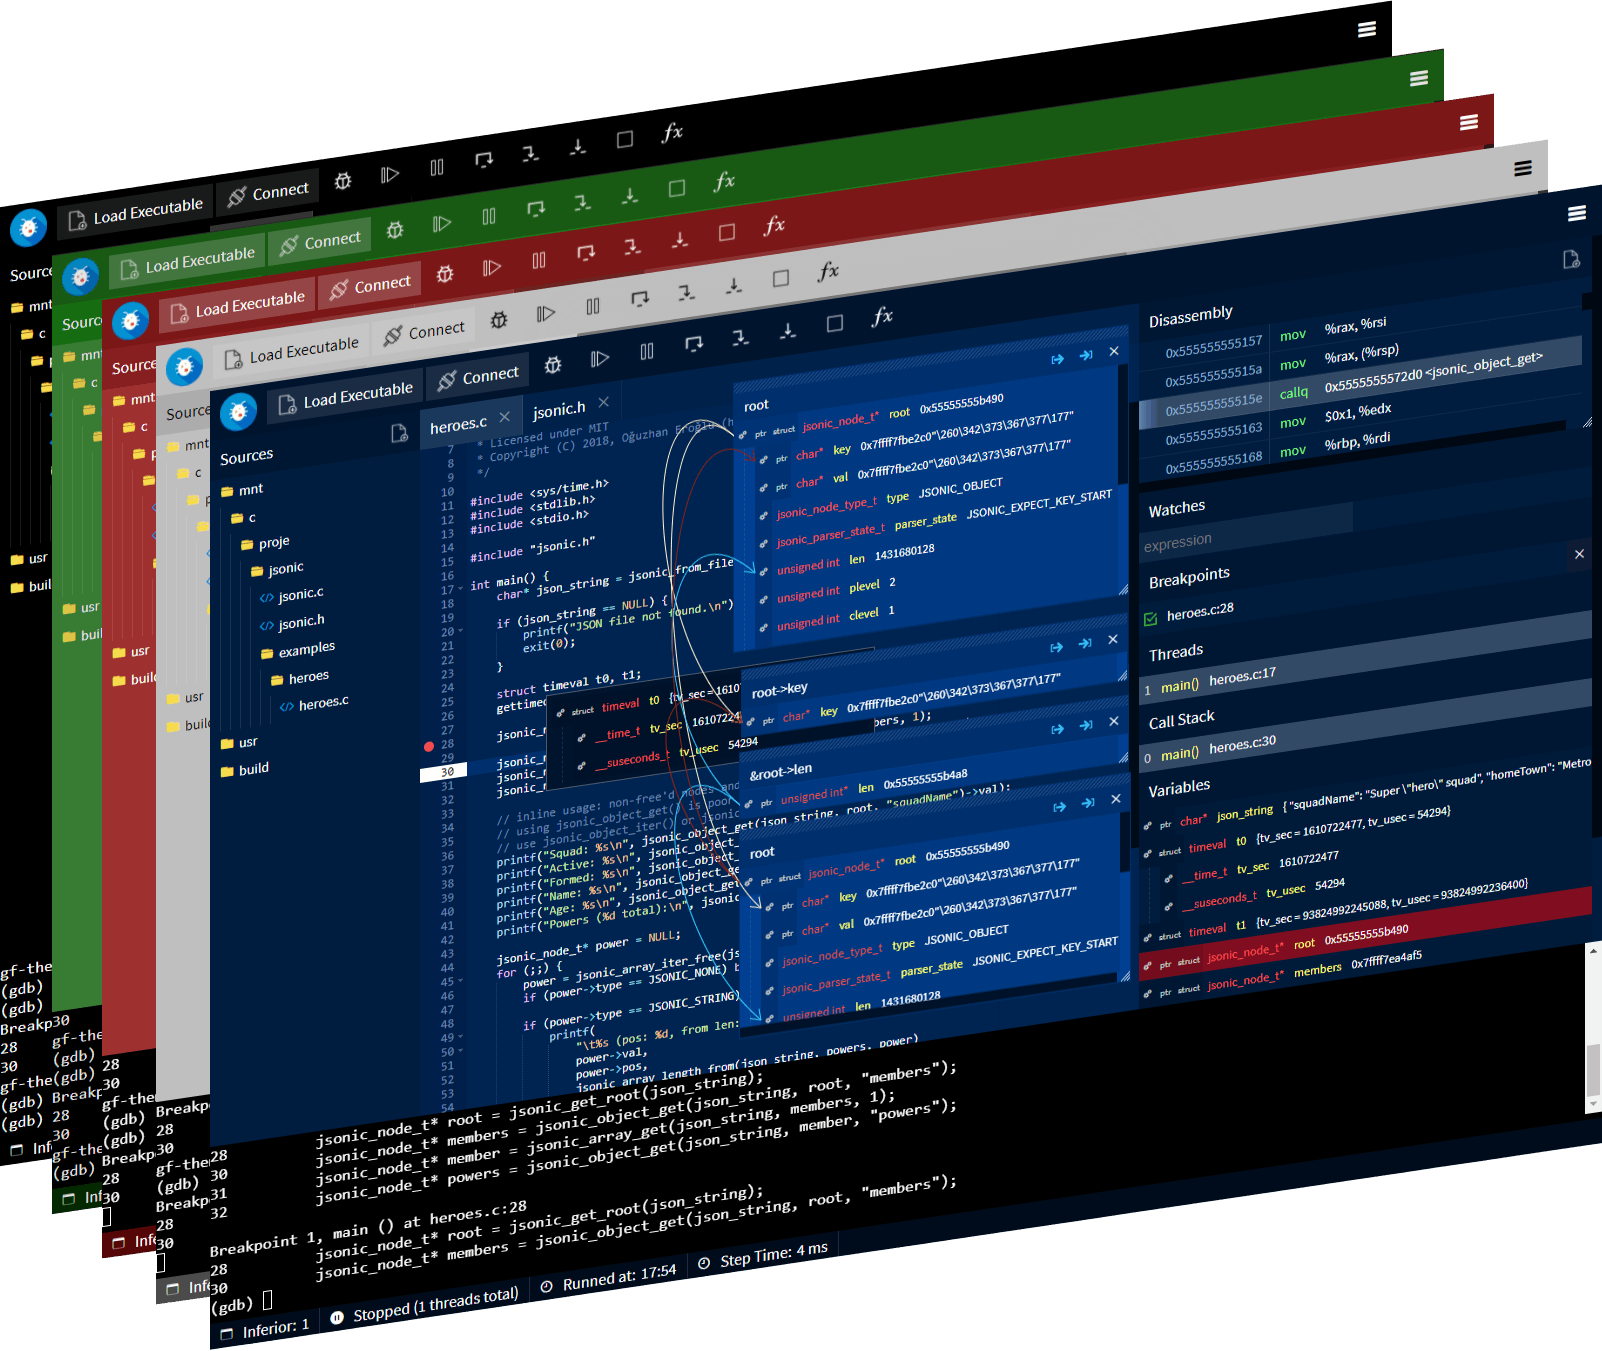Click second arrow icon atop top root popup

(x=1086, y=355)
